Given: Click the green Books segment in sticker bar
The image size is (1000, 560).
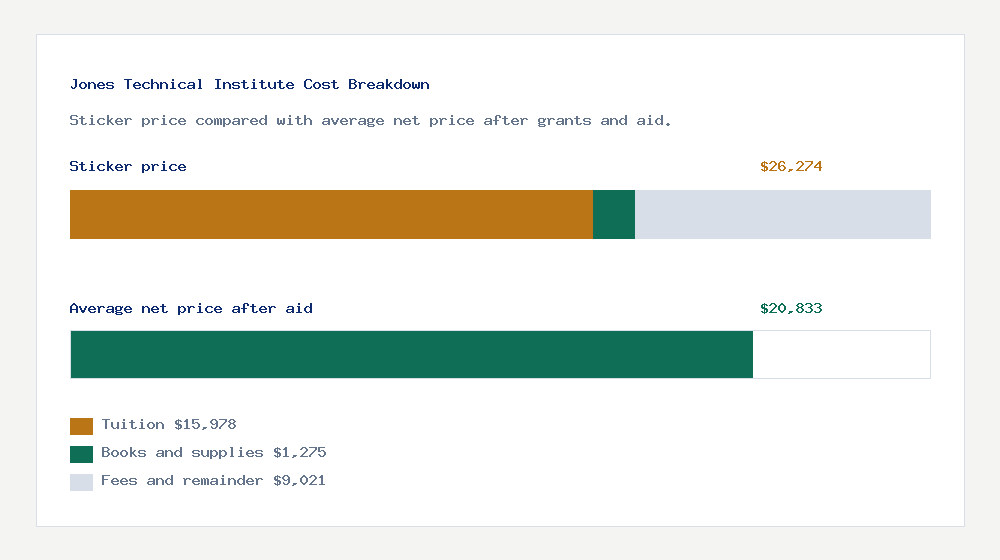Looking at the screenshot, I should tap(614, 215).
